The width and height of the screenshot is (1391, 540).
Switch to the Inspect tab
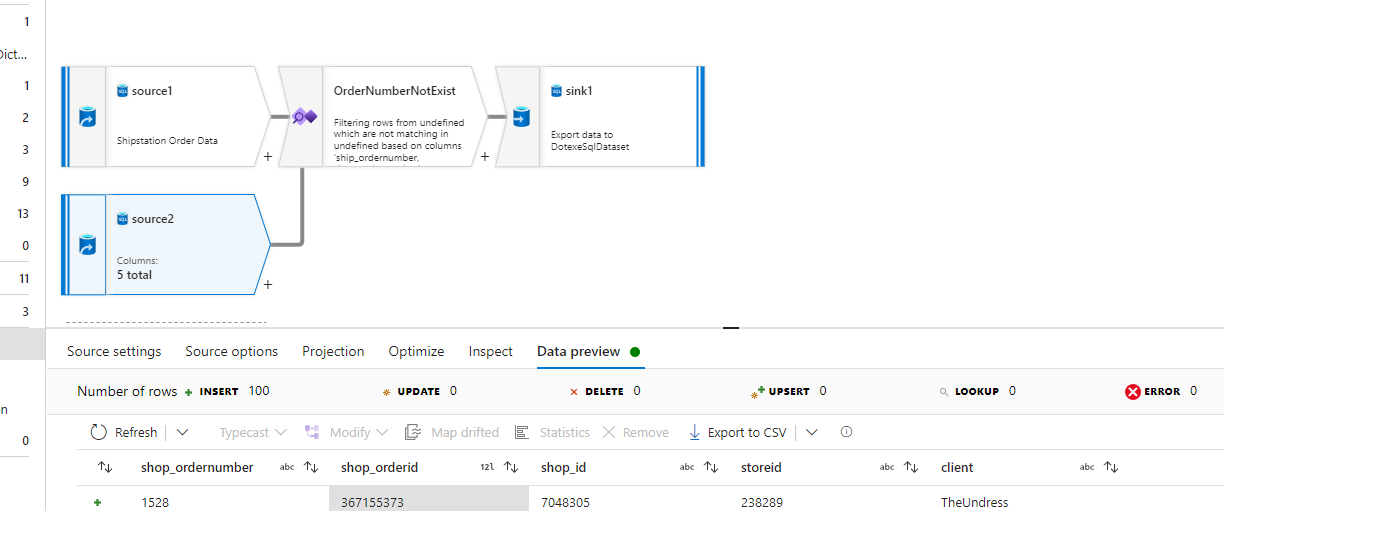(491, 351)
